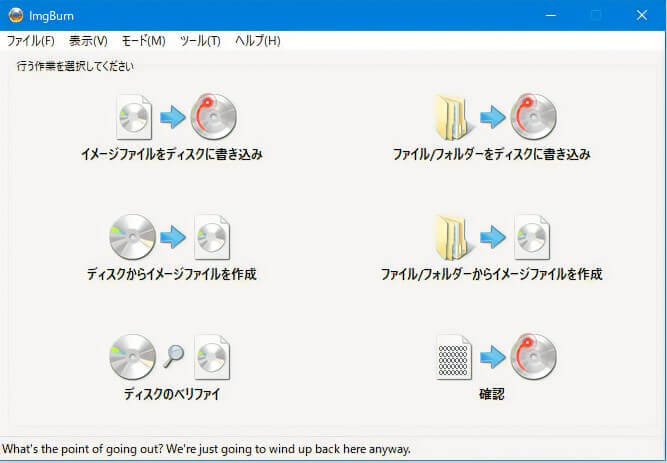
Task: Click the icon above the 確認 label
Action: coord(492,357)
